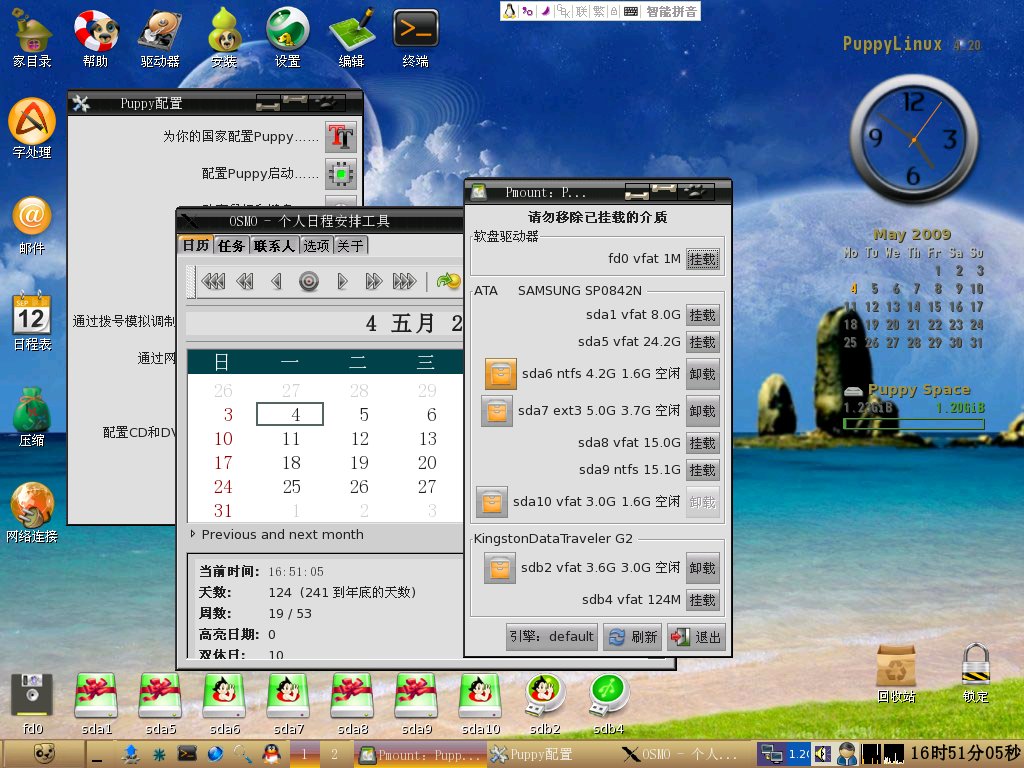Go to previous day in OSMO
This screenshot has width=1024, height=768.
tap(276, 281)
